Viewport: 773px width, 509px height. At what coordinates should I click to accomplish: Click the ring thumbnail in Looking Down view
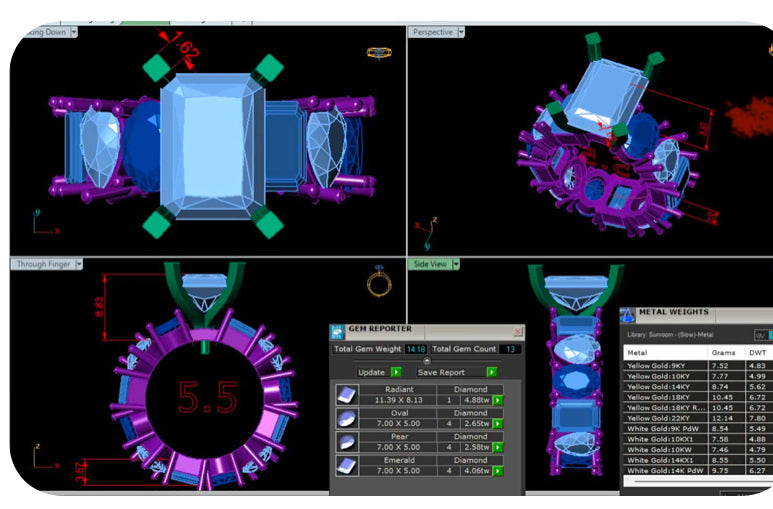point(379,53)
